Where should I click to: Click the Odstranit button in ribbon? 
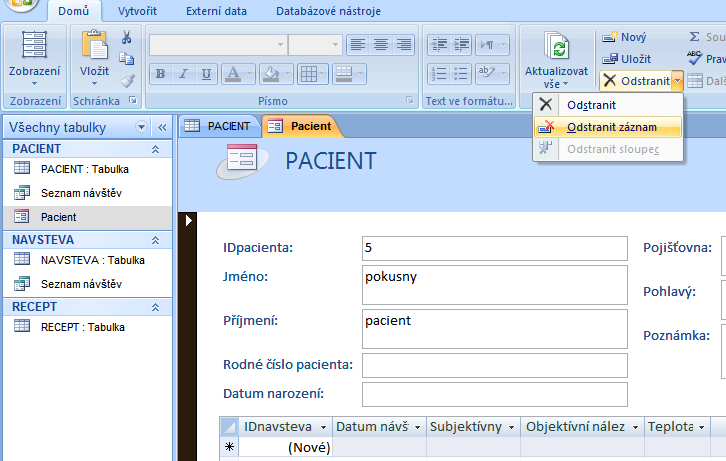click(x=636, y=81)
